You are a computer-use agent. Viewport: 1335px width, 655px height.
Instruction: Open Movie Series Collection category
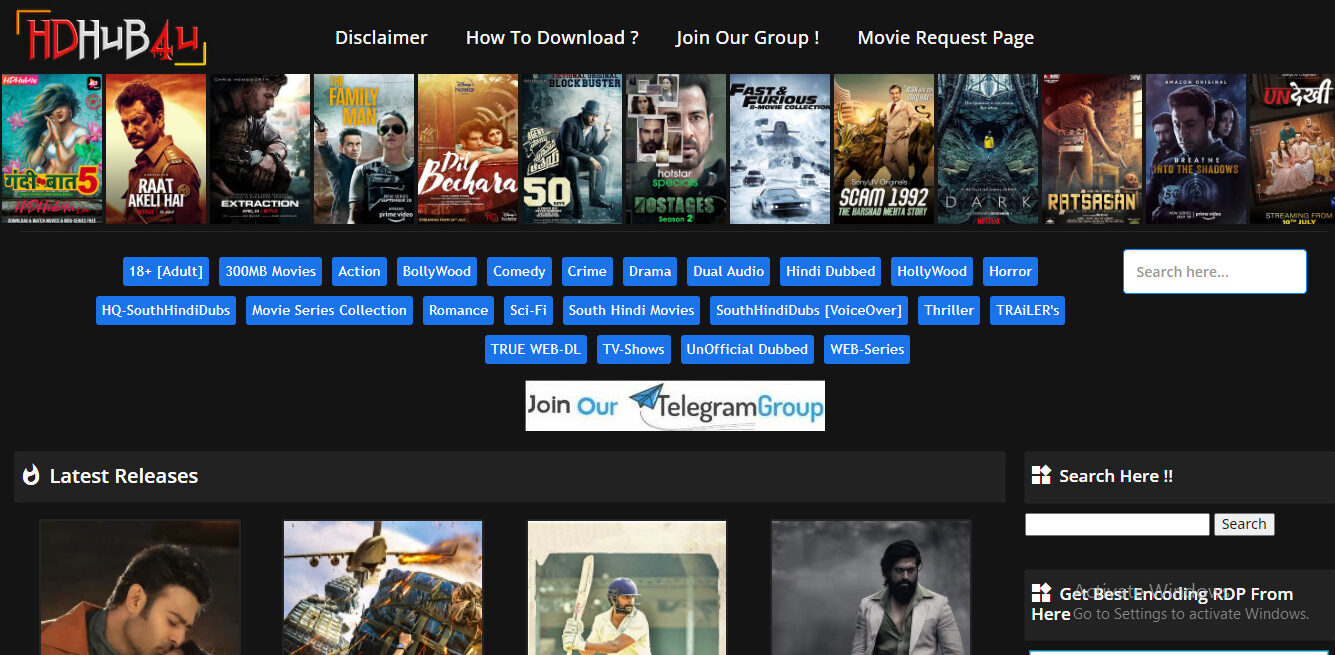click(329, 310)
